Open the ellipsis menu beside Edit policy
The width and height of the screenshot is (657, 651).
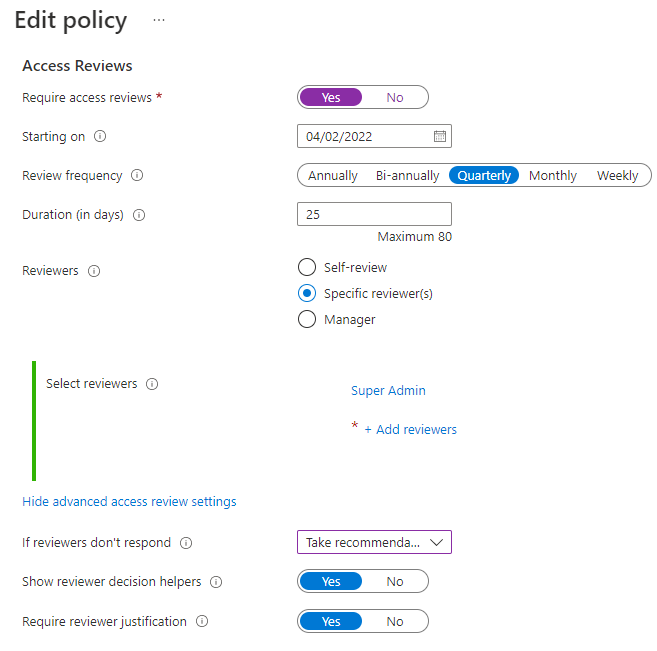(x=158, y=21)
